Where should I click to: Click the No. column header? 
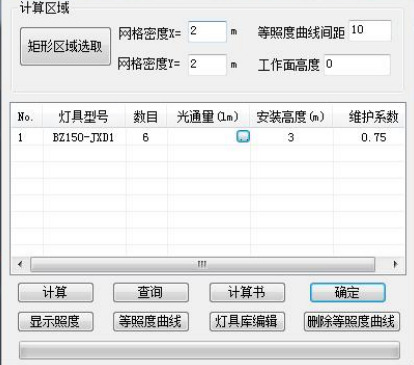coord(27,117)
